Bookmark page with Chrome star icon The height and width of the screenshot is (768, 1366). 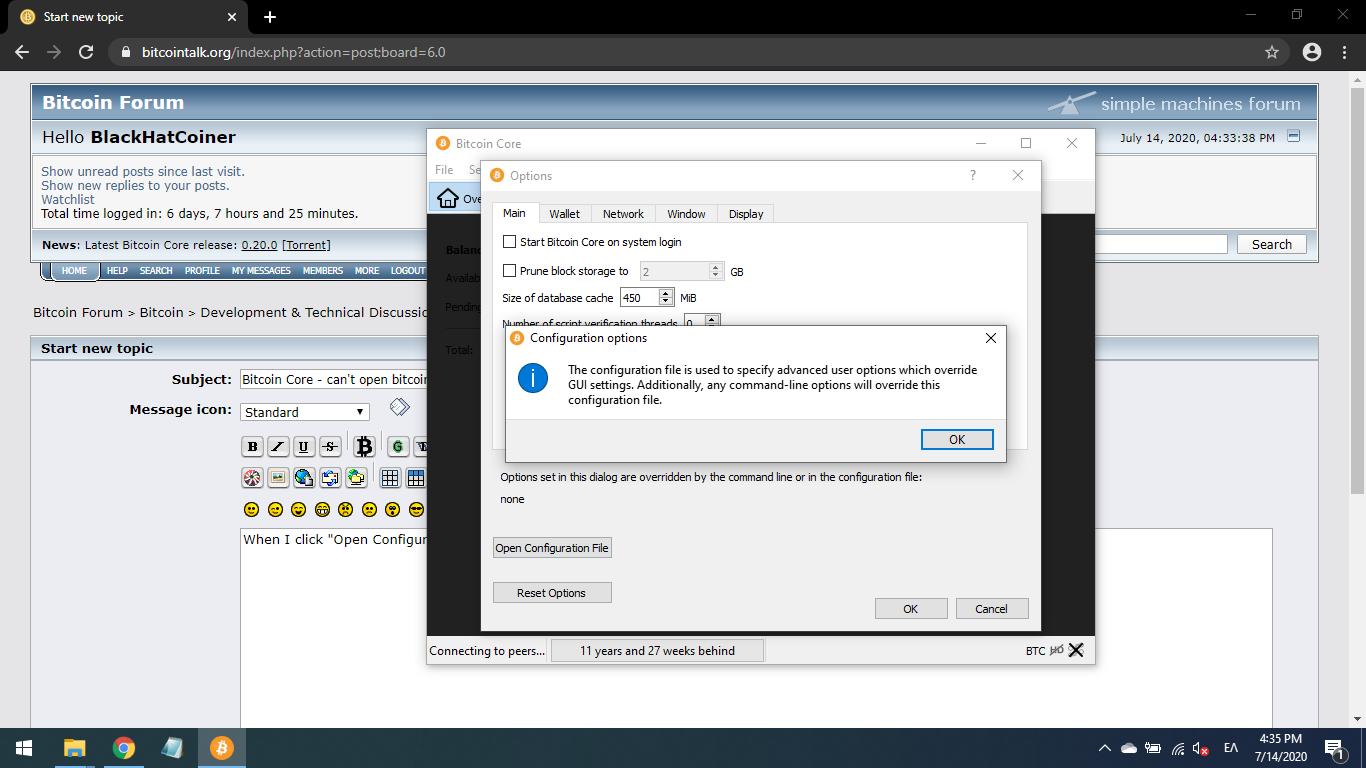tap(1272, 52)
